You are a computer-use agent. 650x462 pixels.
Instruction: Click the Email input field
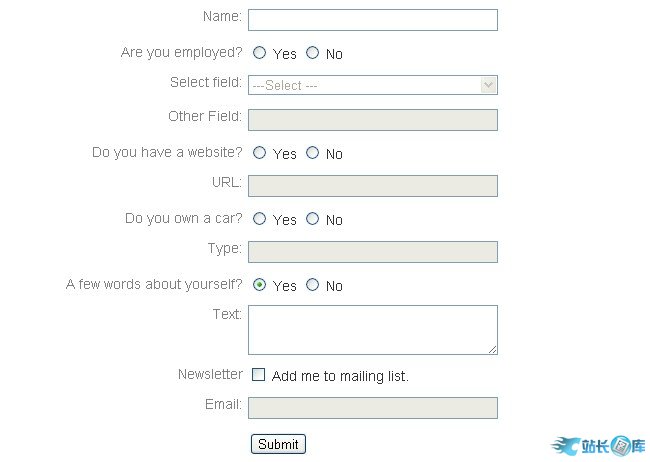click(372, 408)
